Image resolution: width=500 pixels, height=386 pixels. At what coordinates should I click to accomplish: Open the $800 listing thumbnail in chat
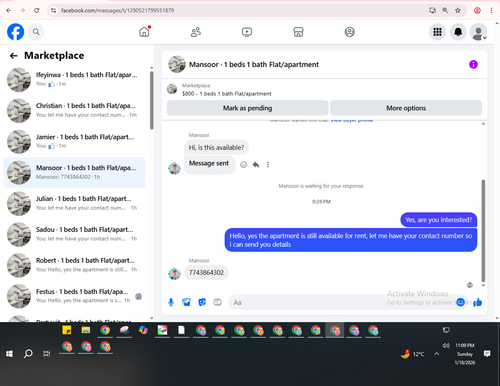pos(172,89)
